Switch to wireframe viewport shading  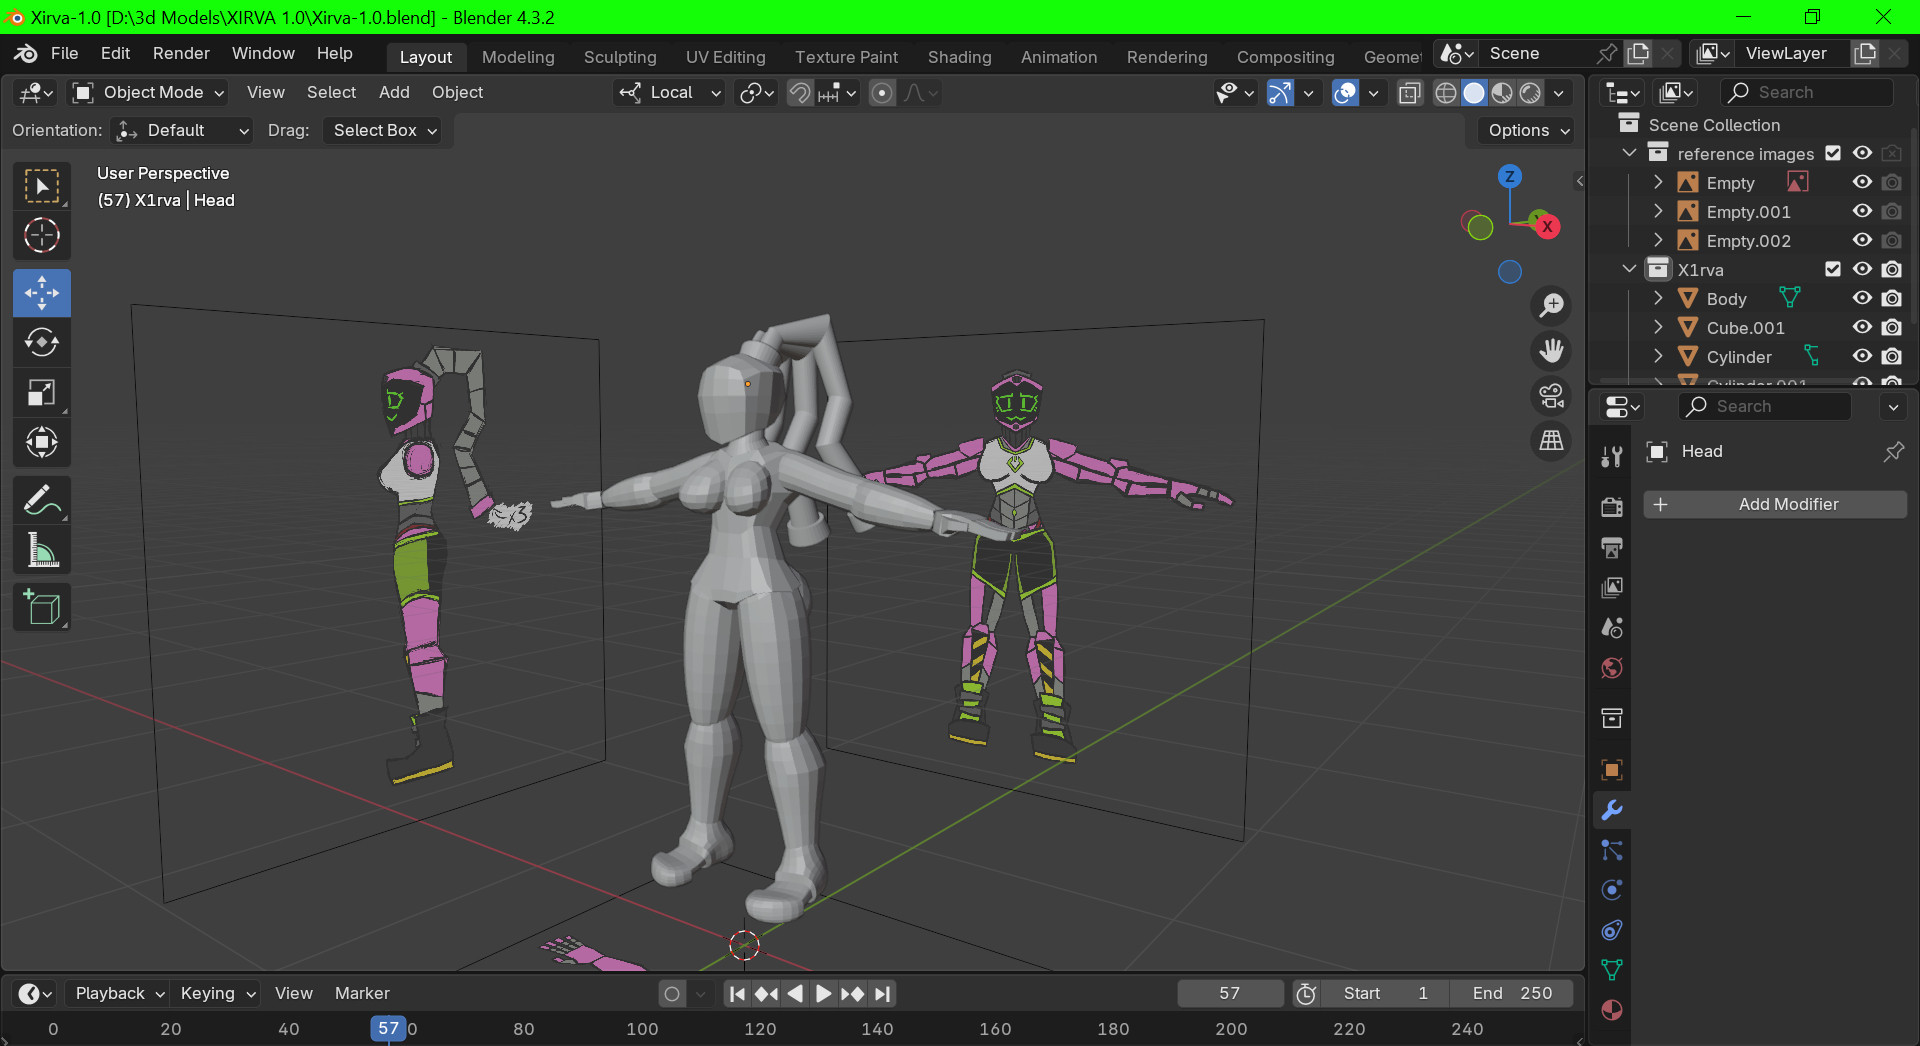pos(1445,93)
